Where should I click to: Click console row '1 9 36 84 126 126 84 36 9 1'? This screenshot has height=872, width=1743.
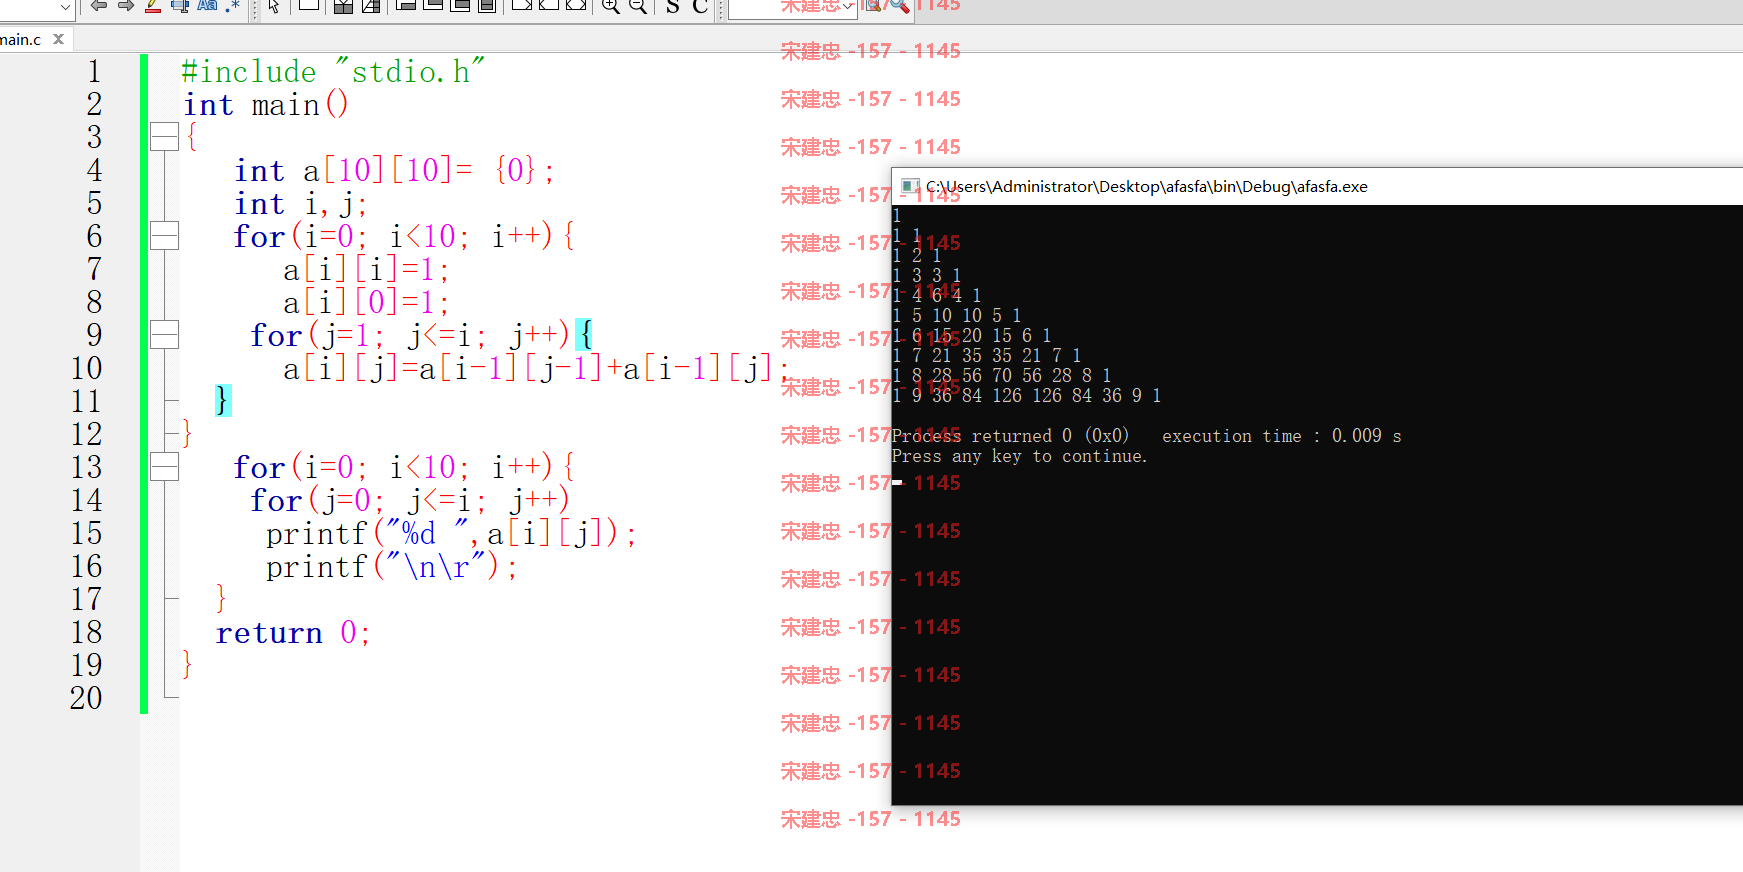point(1027,395)
